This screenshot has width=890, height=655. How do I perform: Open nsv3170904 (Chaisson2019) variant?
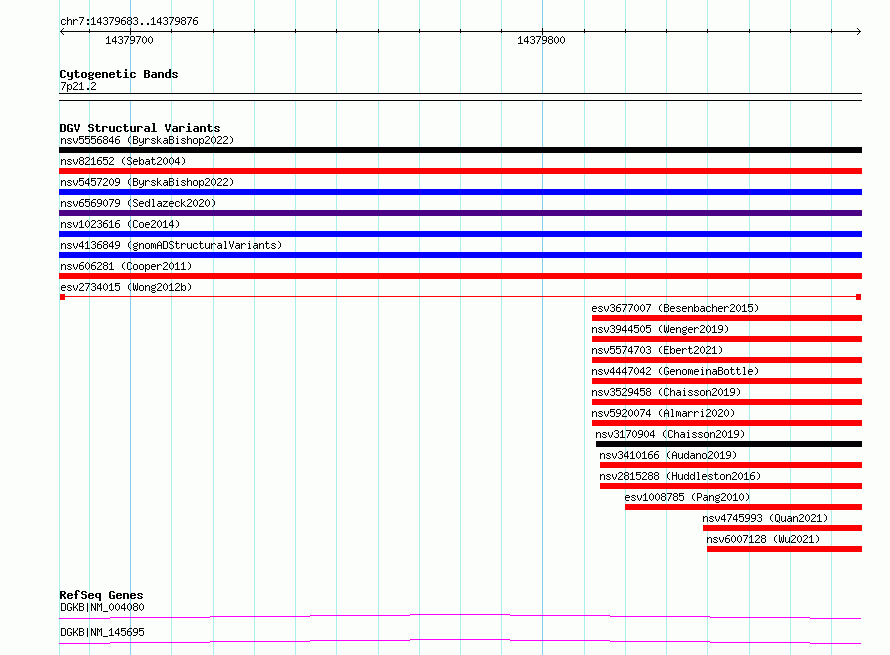click(670, 434)
